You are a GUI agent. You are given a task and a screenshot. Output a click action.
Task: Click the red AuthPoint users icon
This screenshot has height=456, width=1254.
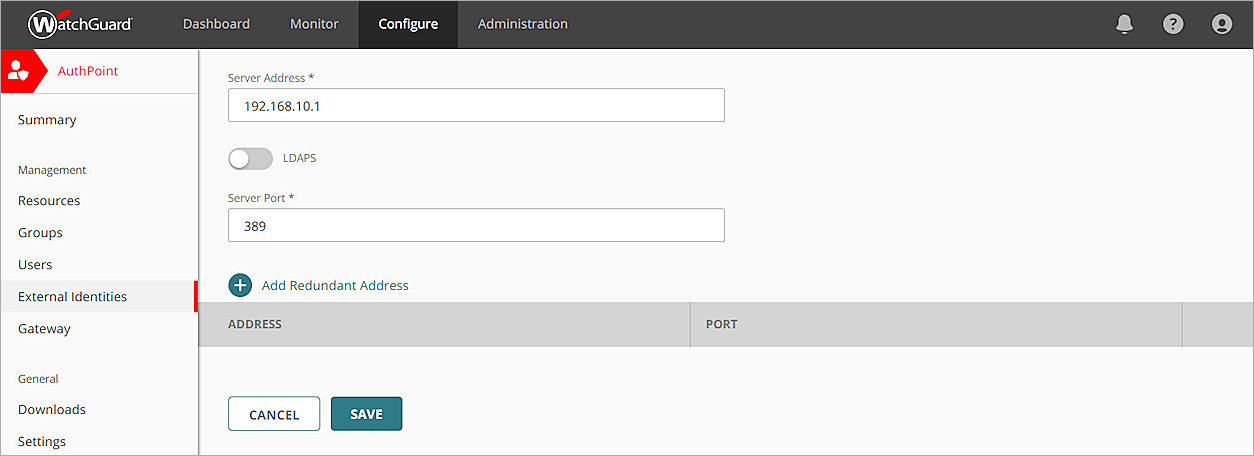[x=20, y=71]
